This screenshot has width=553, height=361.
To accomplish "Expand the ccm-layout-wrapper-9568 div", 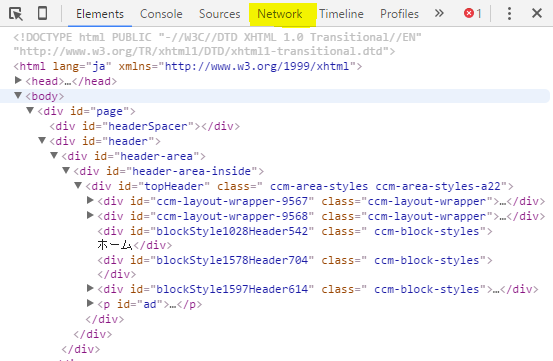I will tap(90, 215).
